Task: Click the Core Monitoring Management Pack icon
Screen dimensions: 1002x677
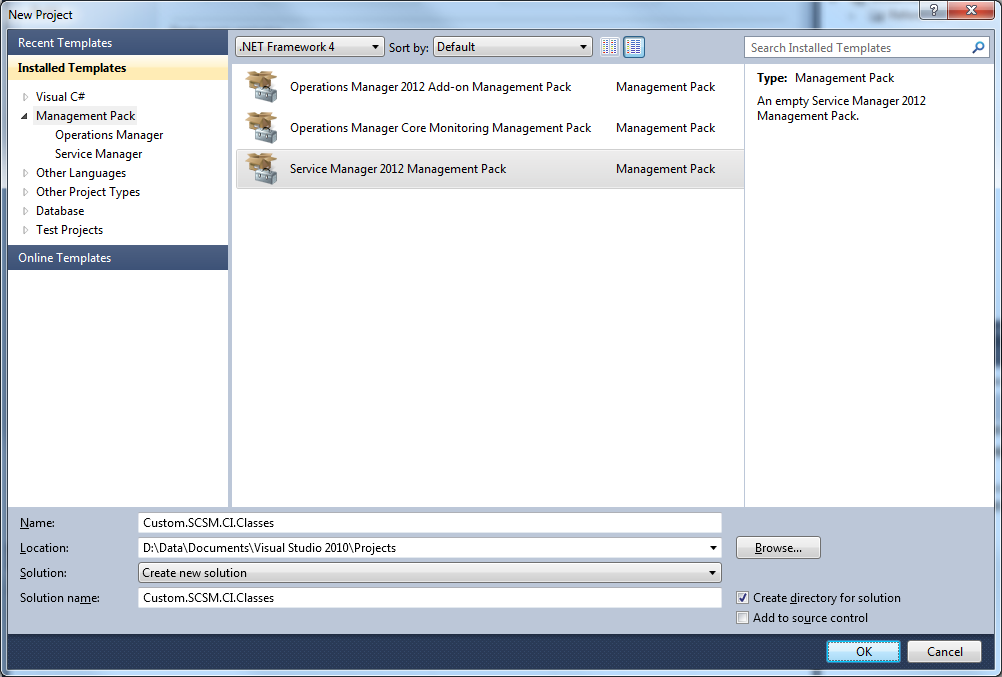Action: click(x=262, y=128)
